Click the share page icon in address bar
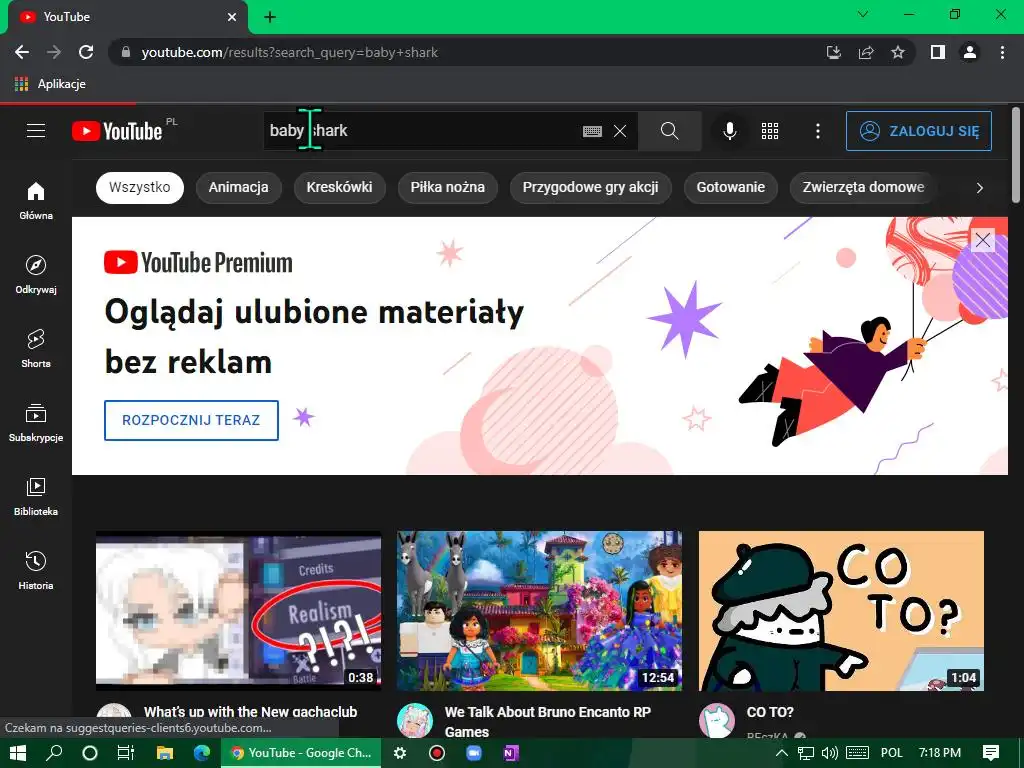Screen dimensions: 1024x768 [866, 52]
